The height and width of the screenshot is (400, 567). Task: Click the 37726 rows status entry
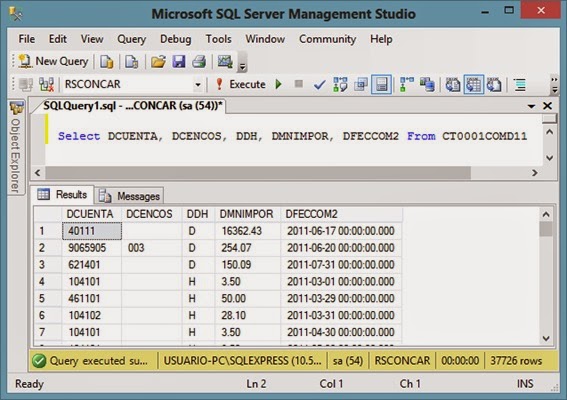point(516,361)
